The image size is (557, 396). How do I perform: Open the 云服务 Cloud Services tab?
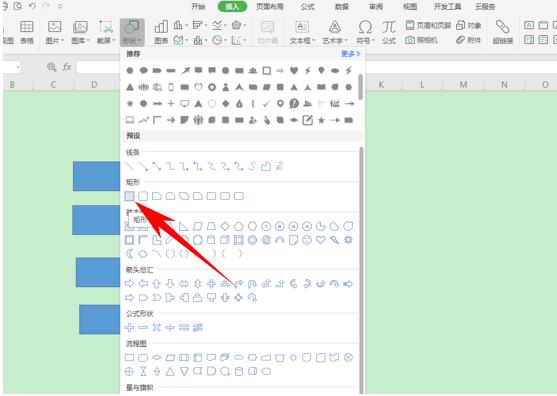485,6
